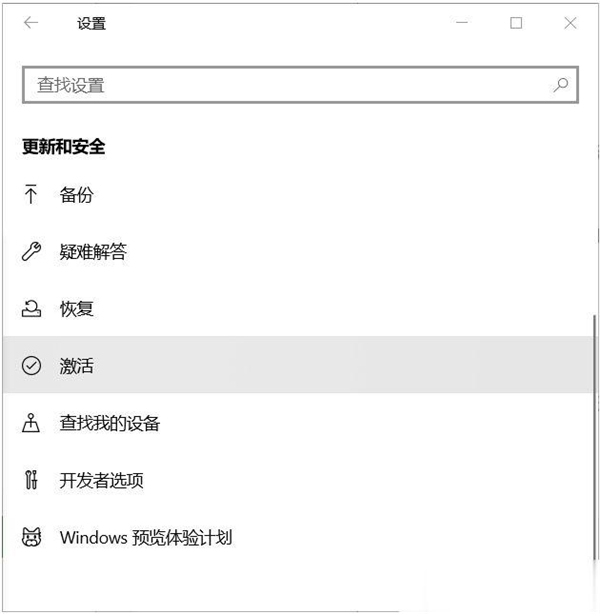Click the 备份 backup arrow icon

click(x=31, y=195)
